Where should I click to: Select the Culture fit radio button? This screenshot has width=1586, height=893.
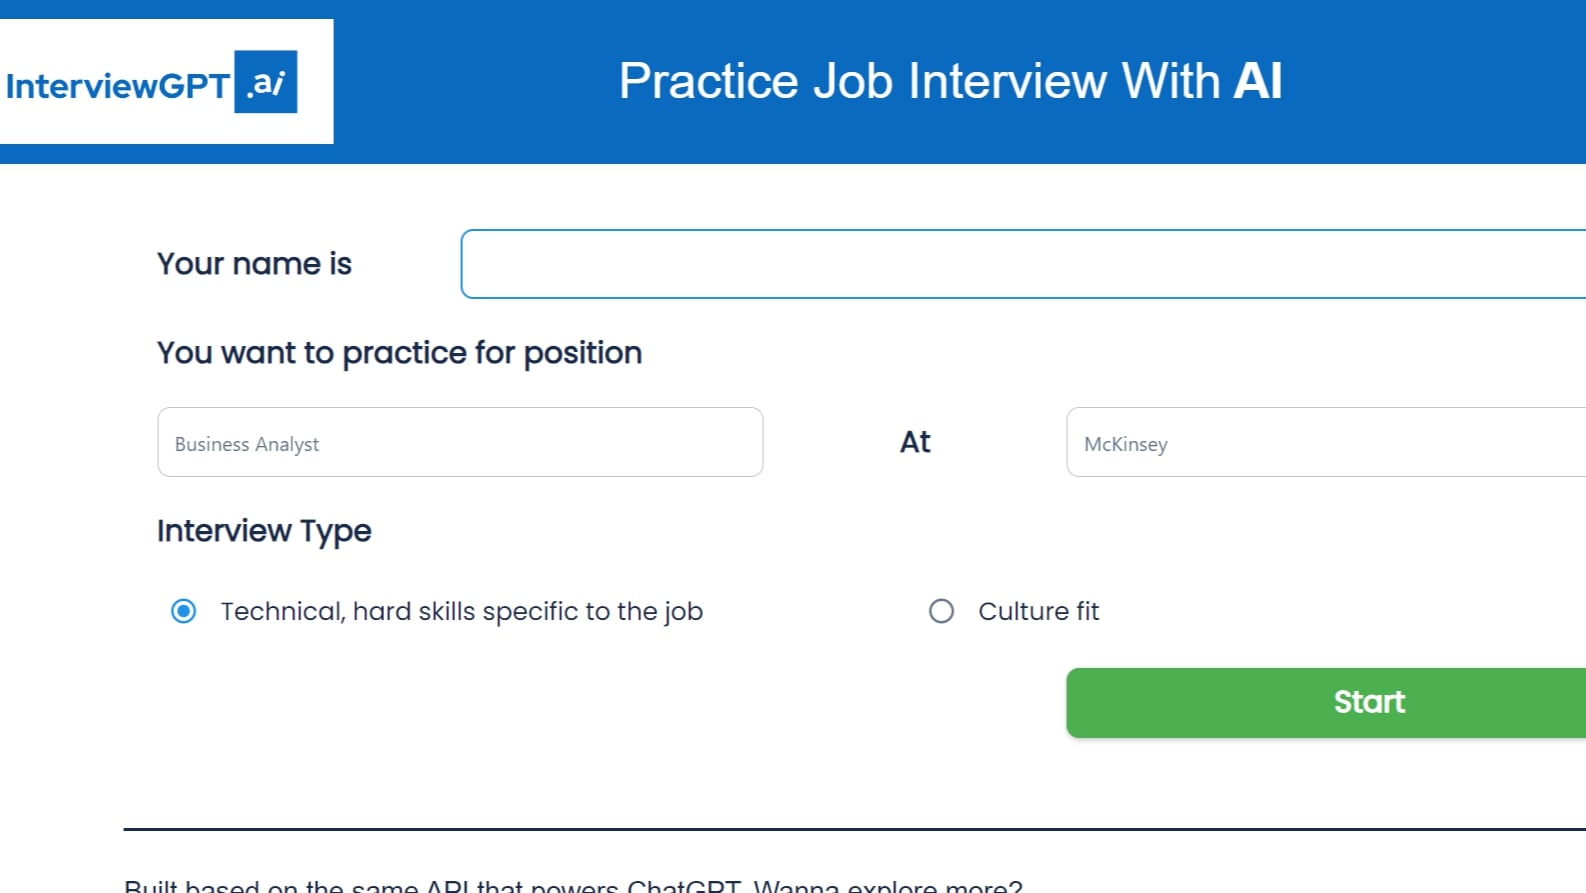coord(941,611)
